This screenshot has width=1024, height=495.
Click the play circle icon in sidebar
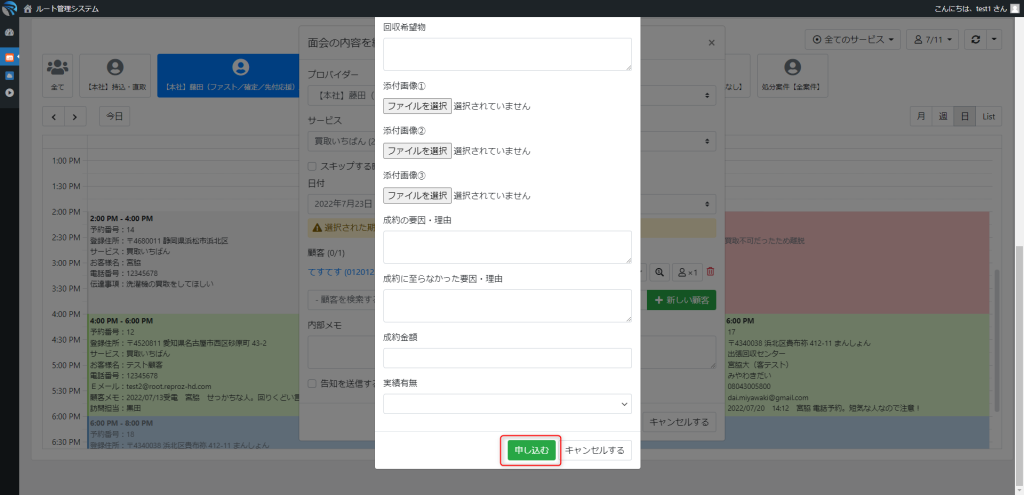click(10, 93)
